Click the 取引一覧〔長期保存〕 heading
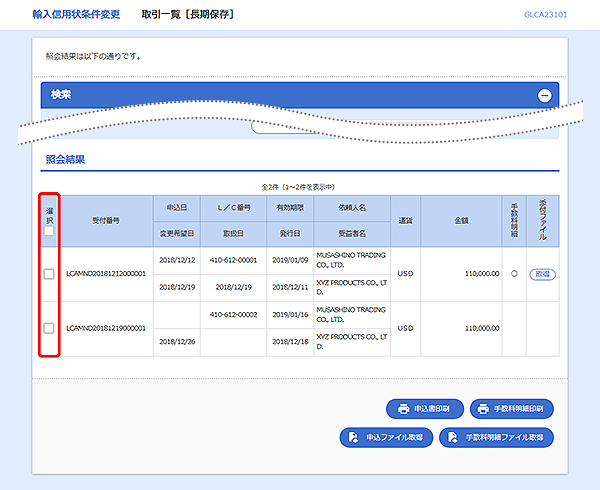Viewport: 600px width, 490px height. pyautogui.click(x=188, y=15)
